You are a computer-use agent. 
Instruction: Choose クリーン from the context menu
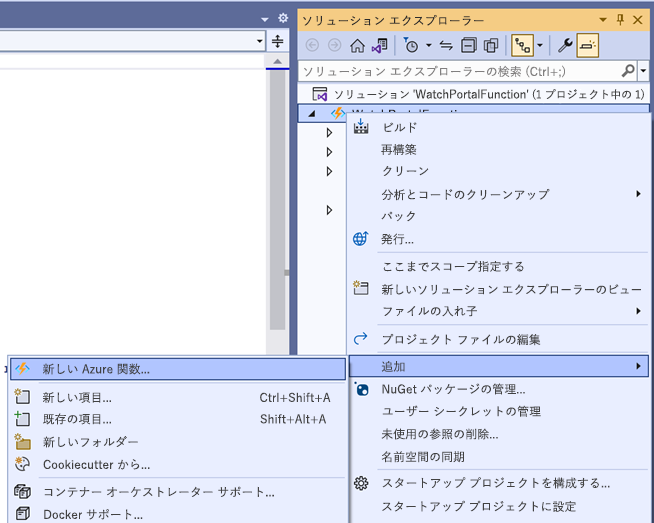[x=405, y=171]
